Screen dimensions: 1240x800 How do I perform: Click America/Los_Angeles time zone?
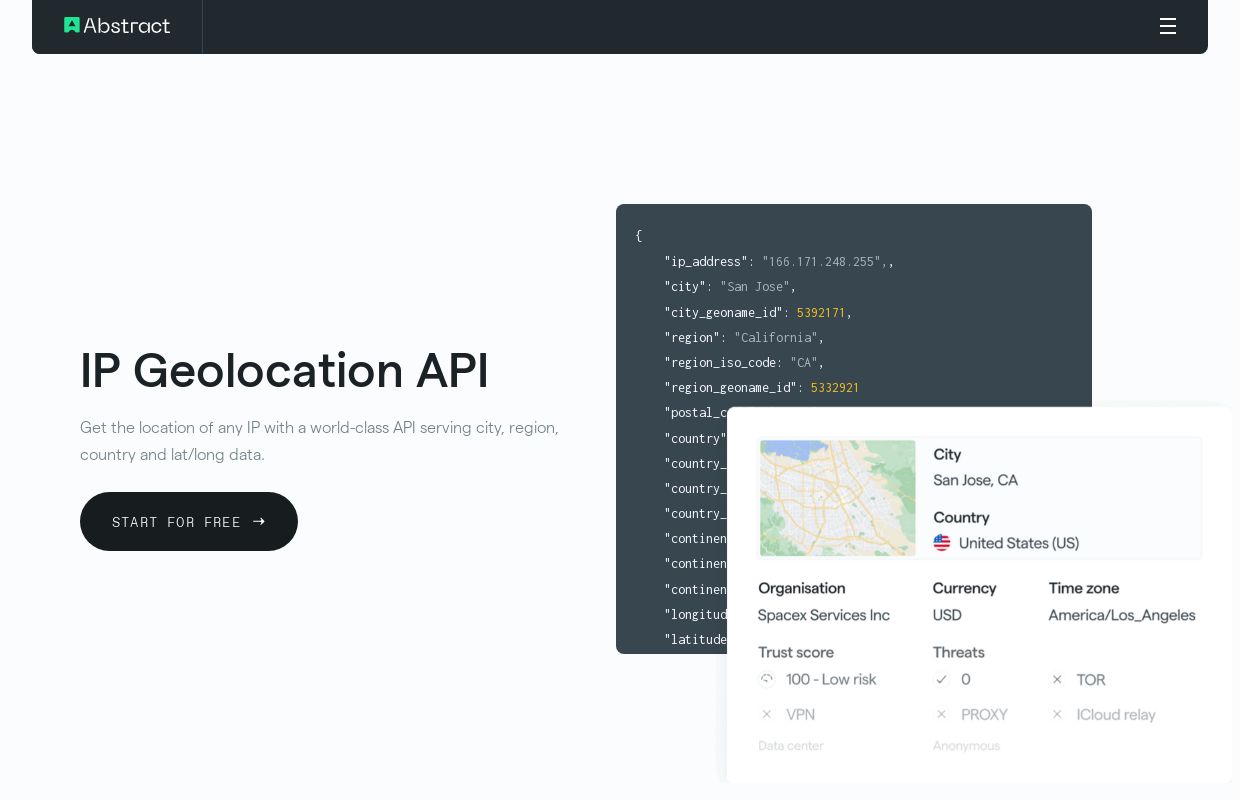(x=1122, y=615)
